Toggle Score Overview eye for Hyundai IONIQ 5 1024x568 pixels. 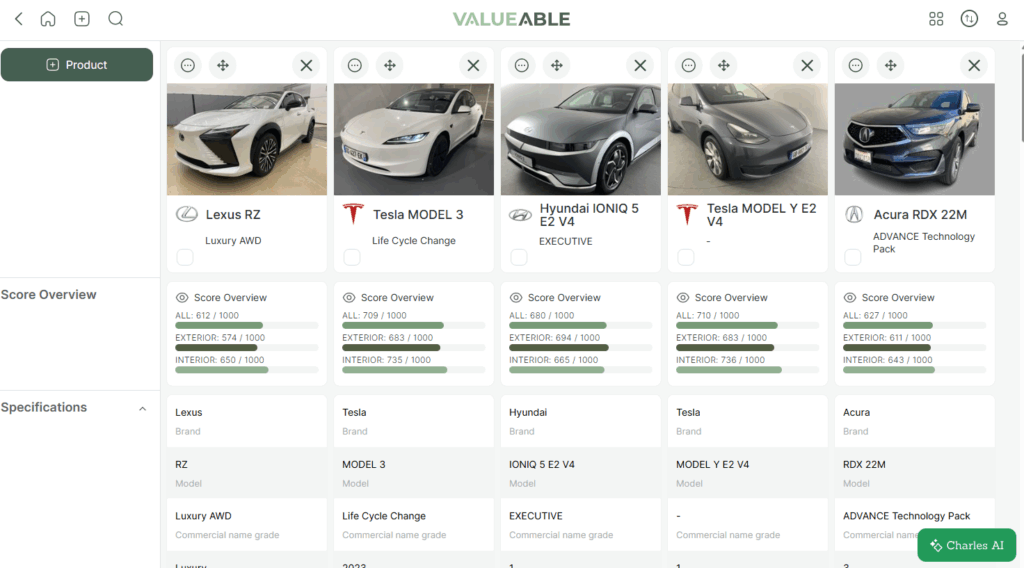coord(516,298)
